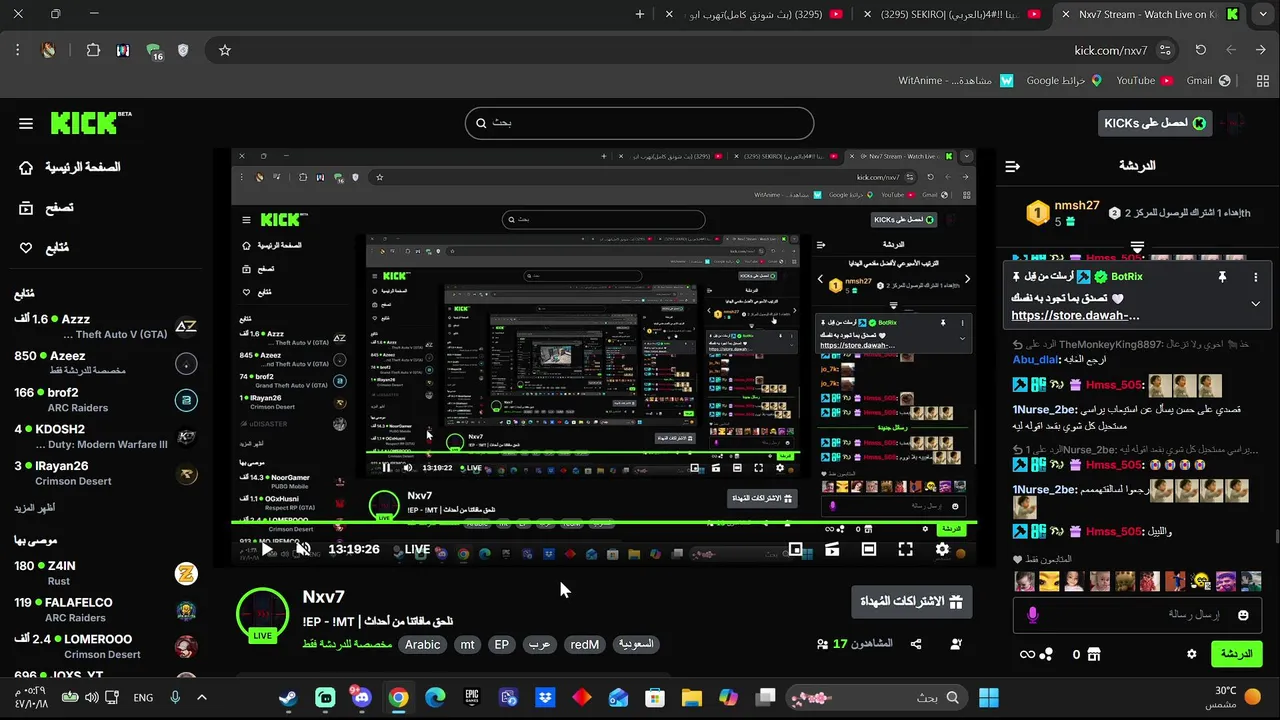Open the Google Maps bookmark خرائط Google

coord(1063,81)
